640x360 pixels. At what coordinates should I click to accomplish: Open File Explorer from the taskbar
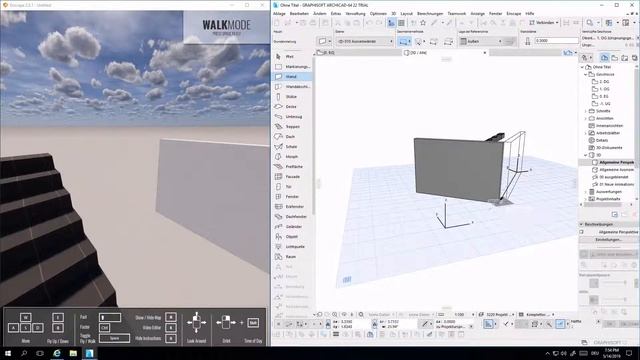pos(73,353)
